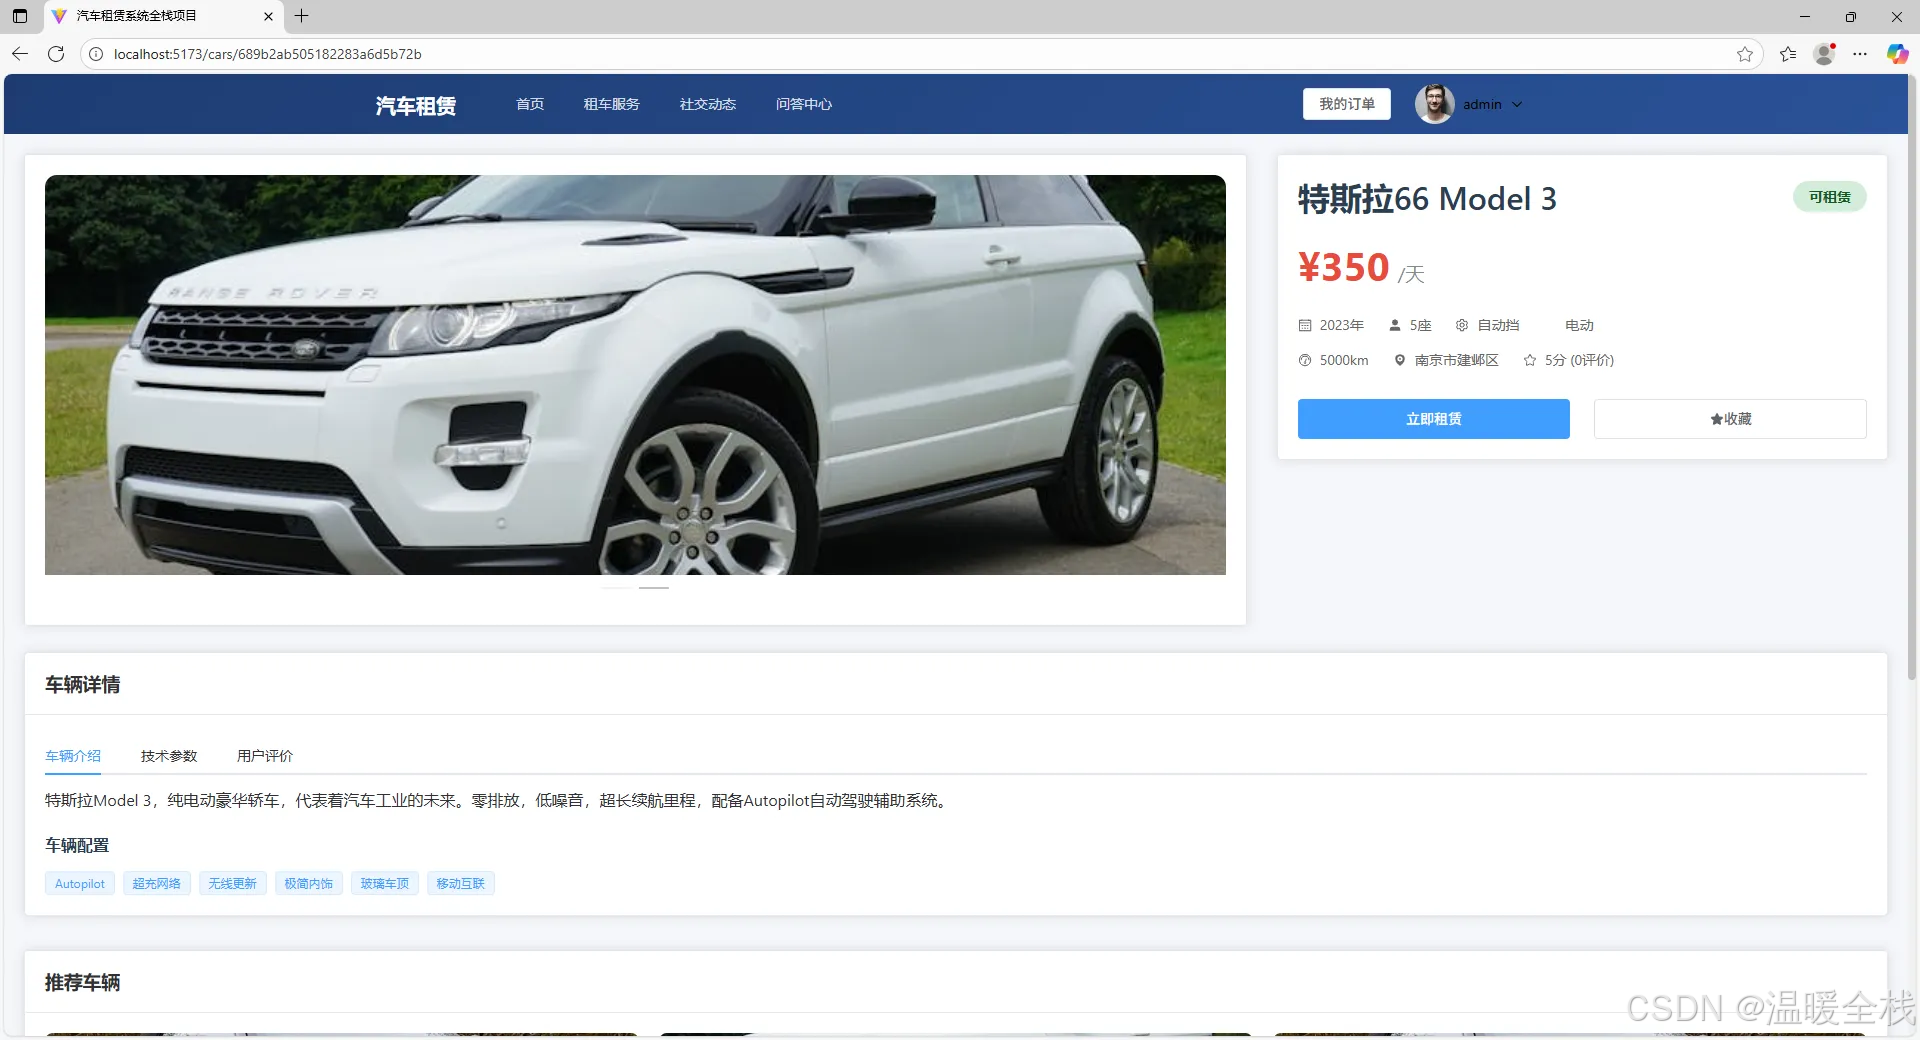
Task: Click the site info icon in address bar
Action: 96,54
